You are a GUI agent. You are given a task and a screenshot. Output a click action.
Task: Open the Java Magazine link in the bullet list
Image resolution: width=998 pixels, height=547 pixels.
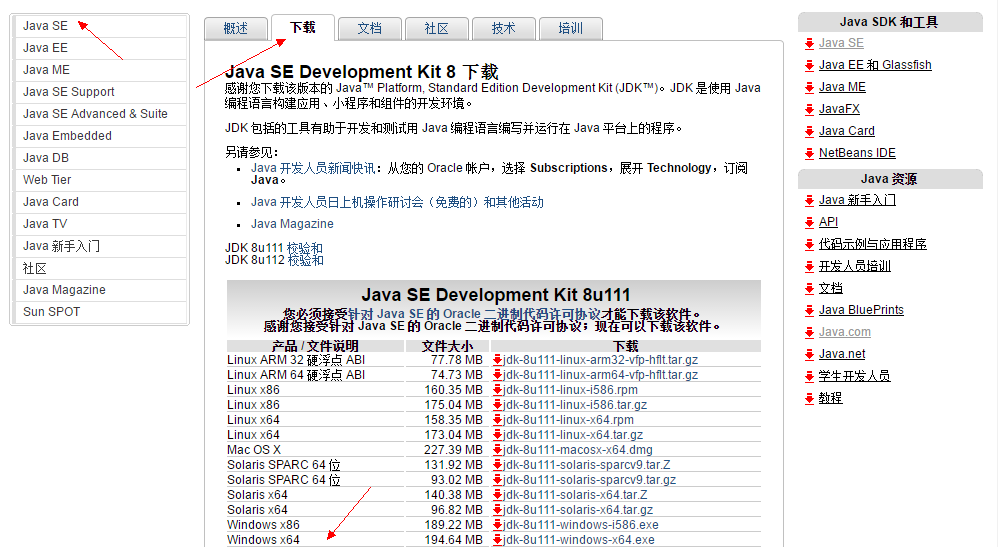(292, 224)
